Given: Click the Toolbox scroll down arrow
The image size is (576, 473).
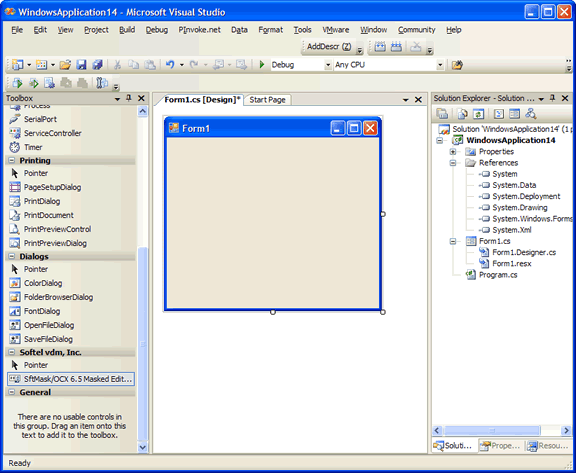Looking at the screenshot, I should coord(143,447).
